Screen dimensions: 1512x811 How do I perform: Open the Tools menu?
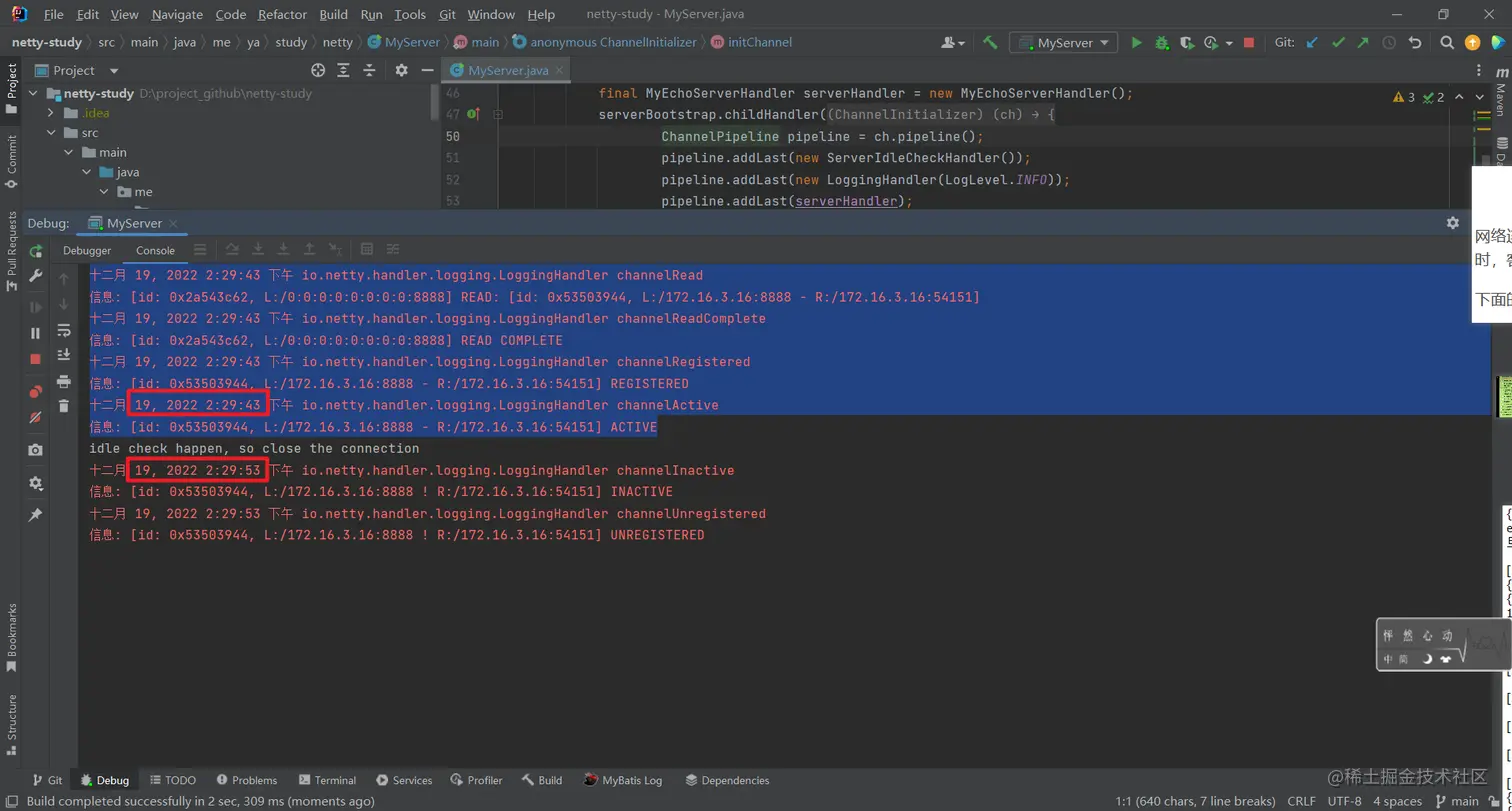pos(410,15)
